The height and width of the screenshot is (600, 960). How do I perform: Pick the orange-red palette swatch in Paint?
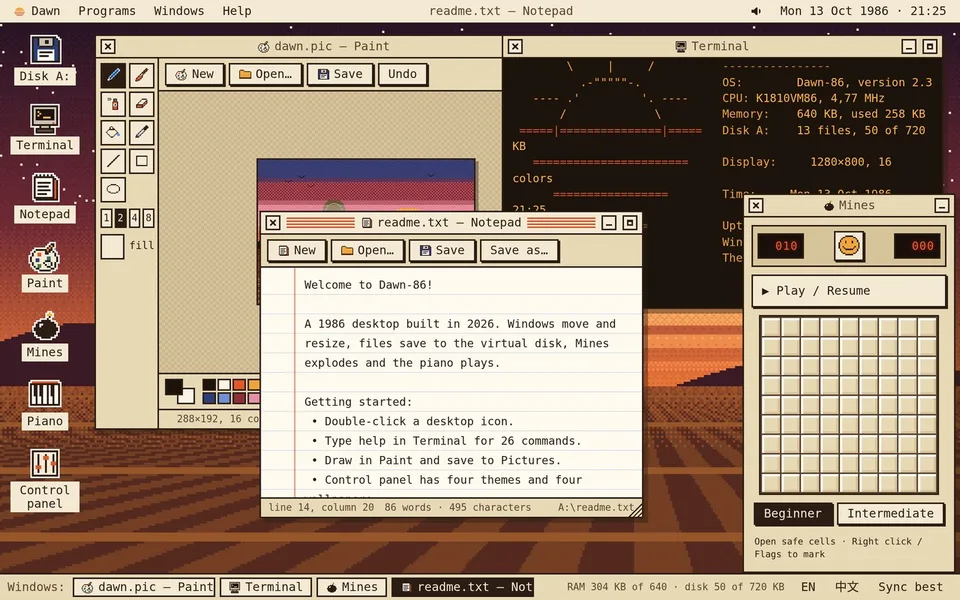tap(239, 384)
